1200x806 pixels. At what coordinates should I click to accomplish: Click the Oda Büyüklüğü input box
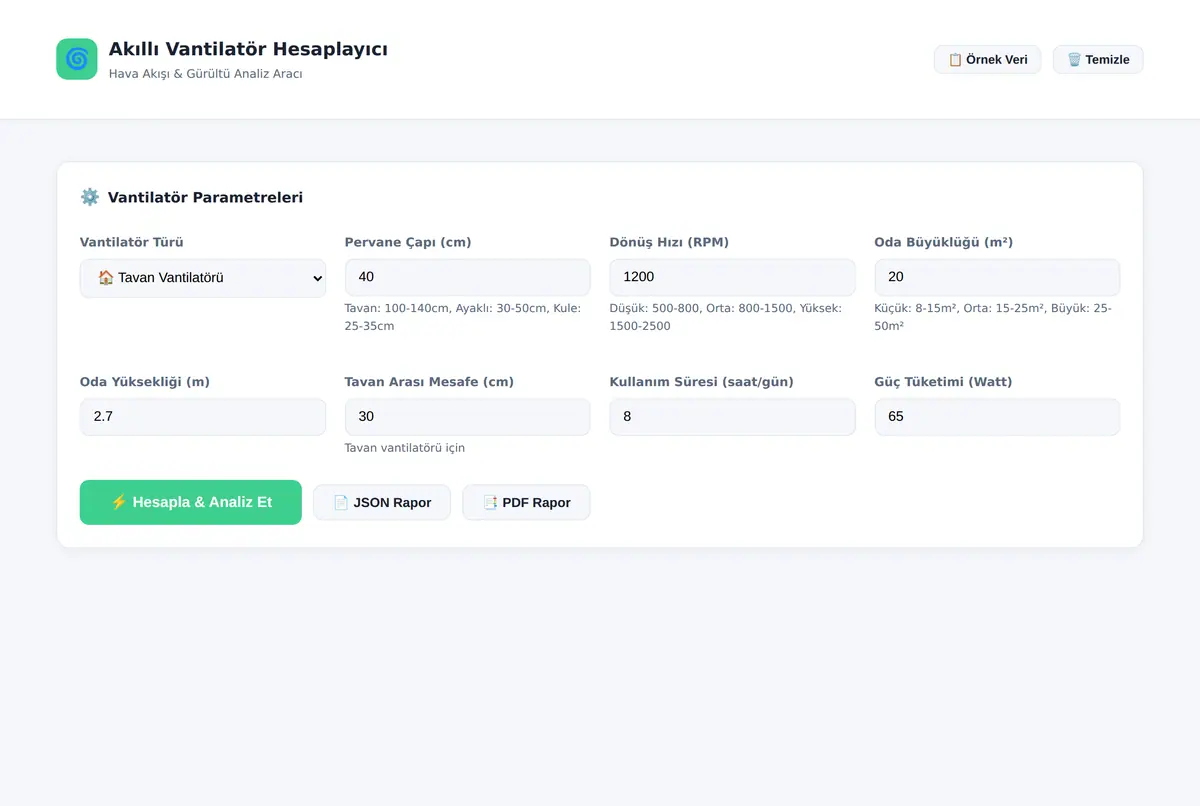[x=998, y=277]
